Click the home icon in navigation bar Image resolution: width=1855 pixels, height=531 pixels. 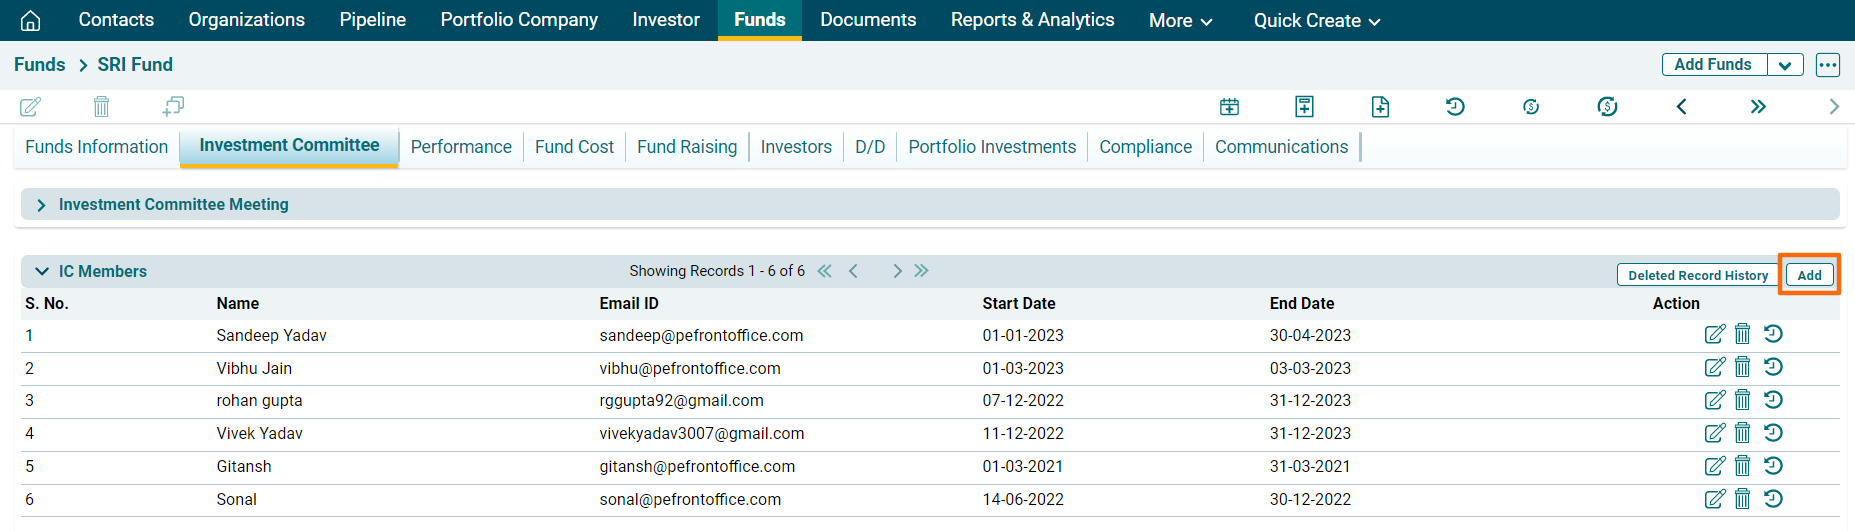click(x=31, y=20)
